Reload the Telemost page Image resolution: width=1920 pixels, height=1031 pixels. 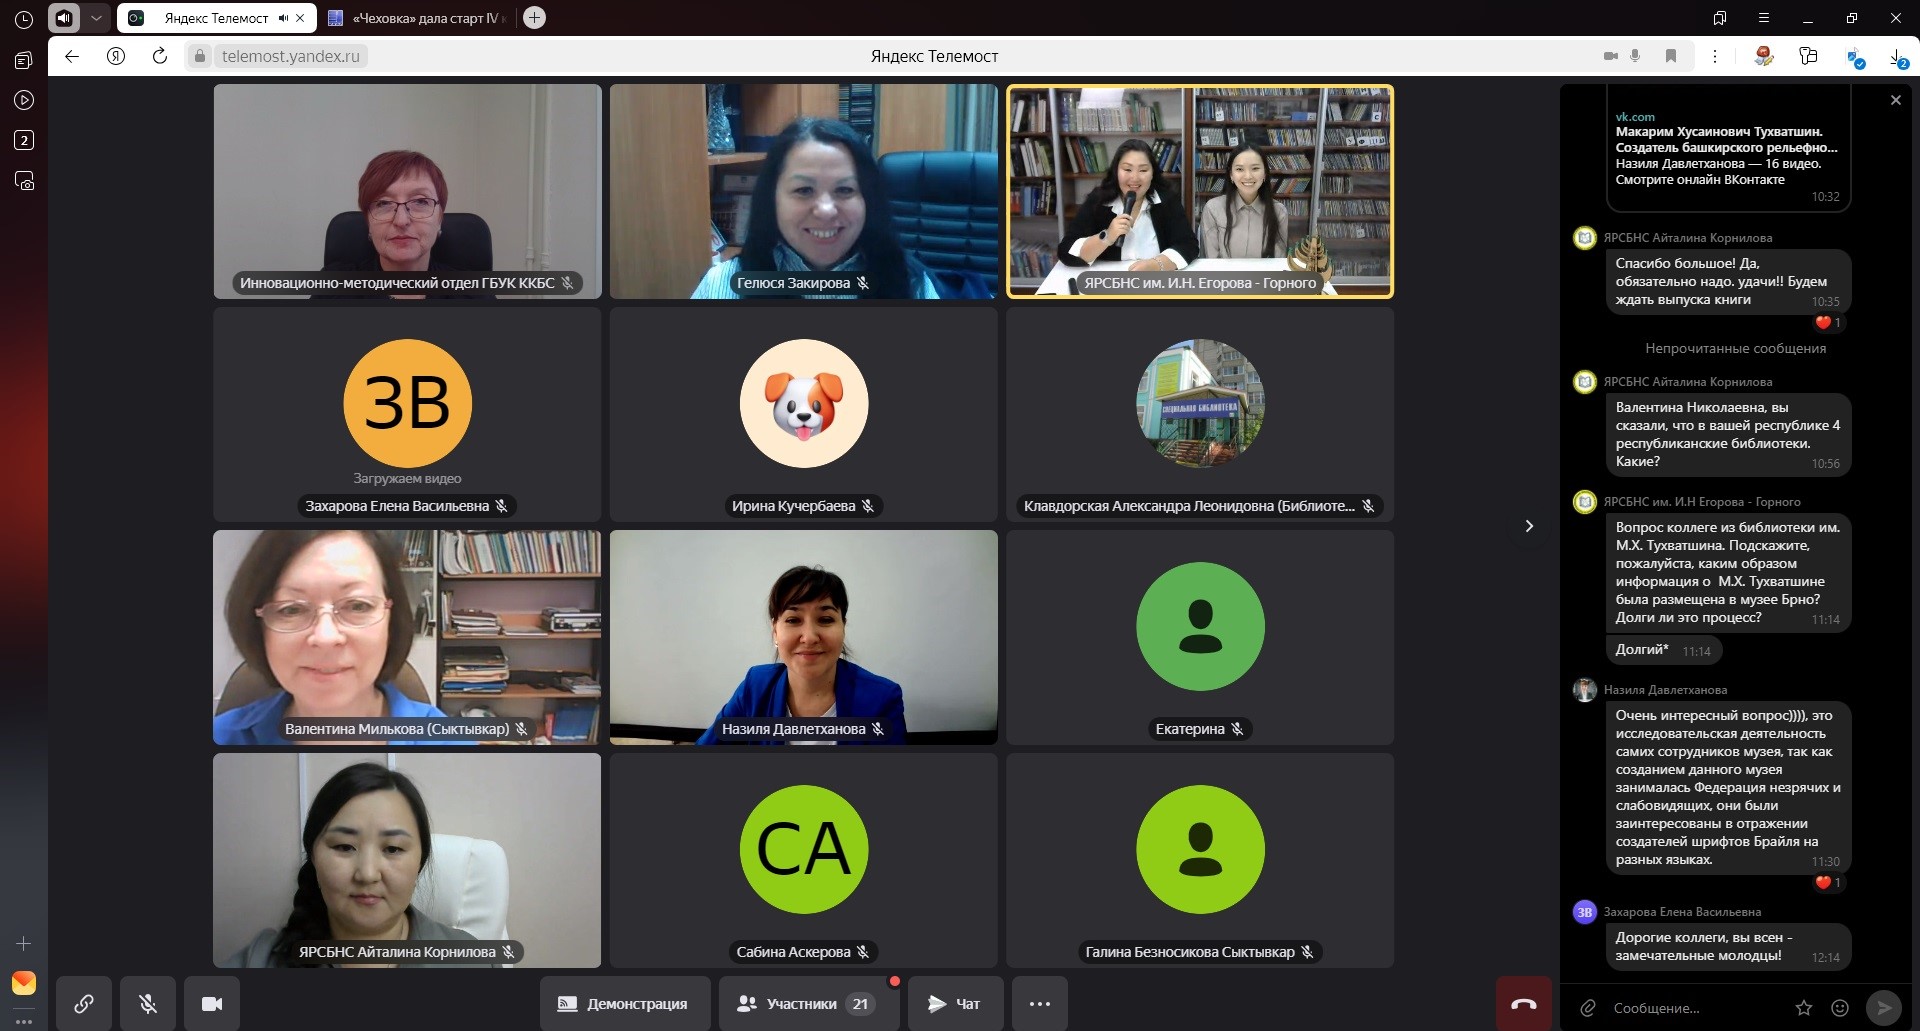(160, 56)
